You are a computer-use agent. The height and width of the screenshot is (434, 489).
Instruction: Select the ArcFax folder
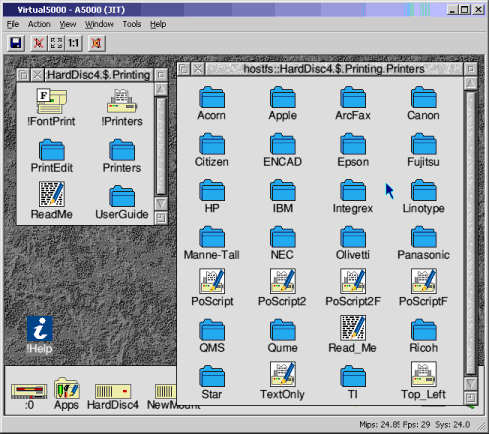pyautogui.click(x=353, y=103)
